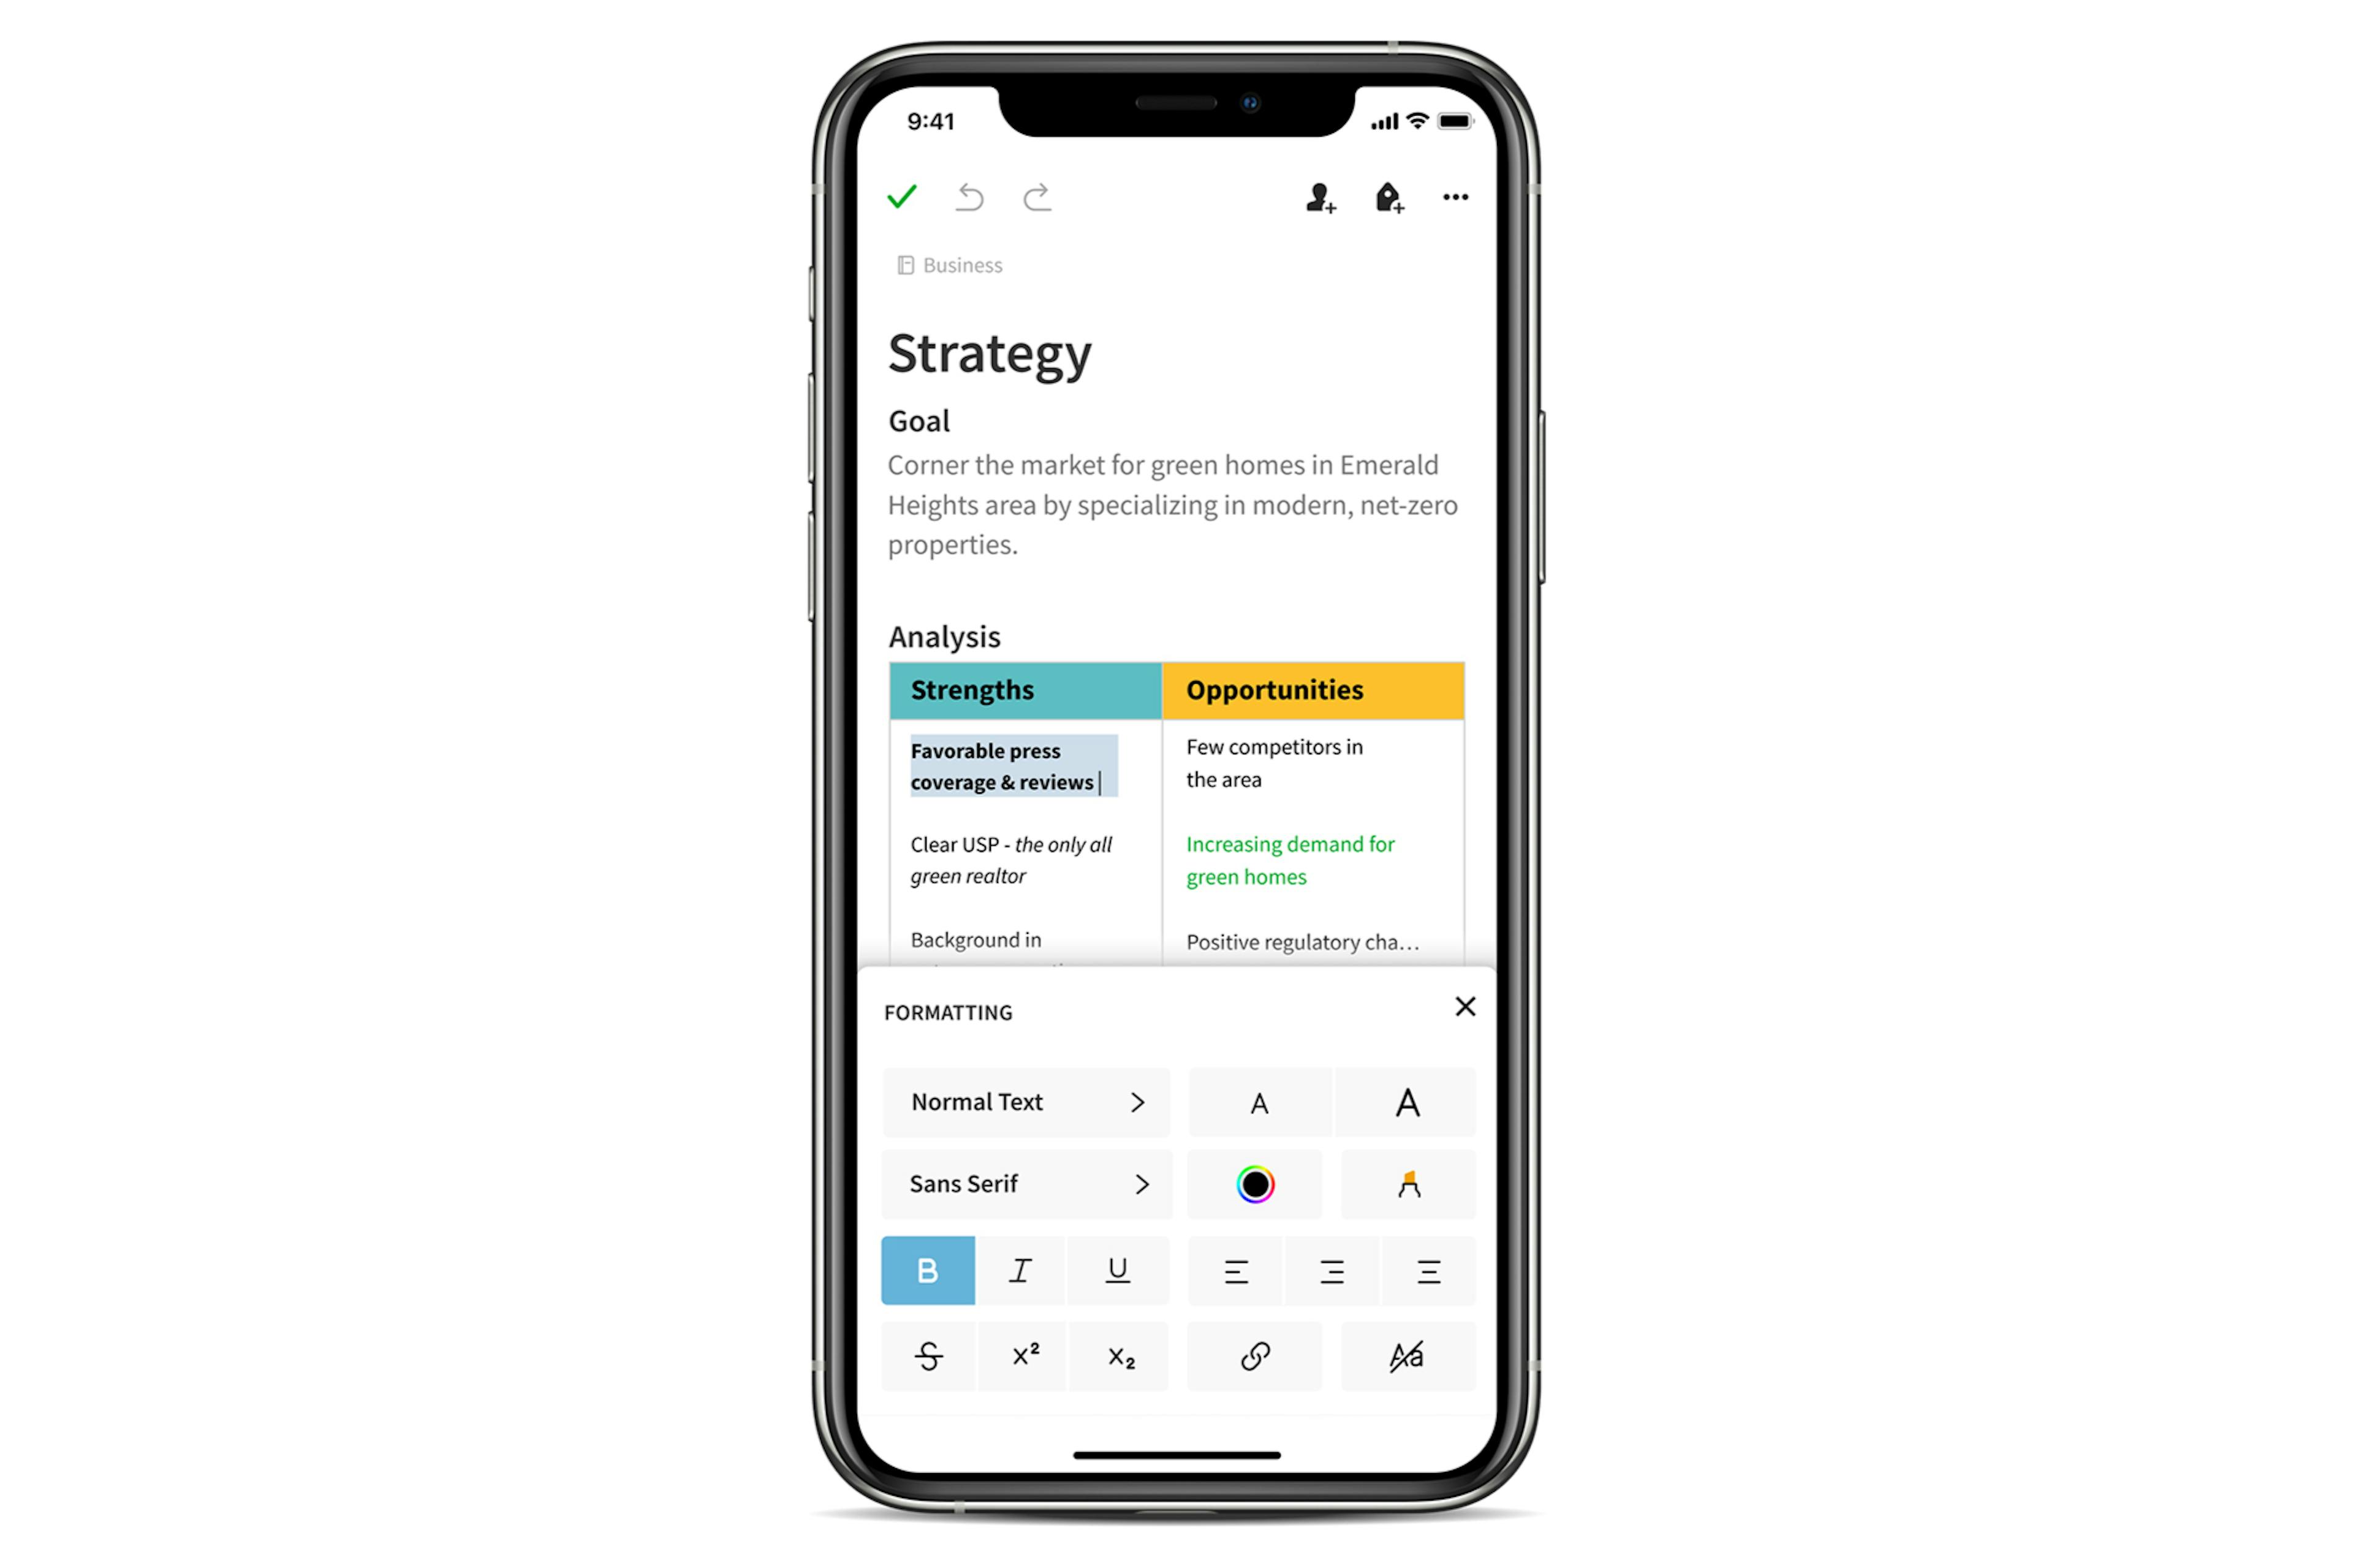
Task: Select left text alignment
Action: tap(1237, 1269)
